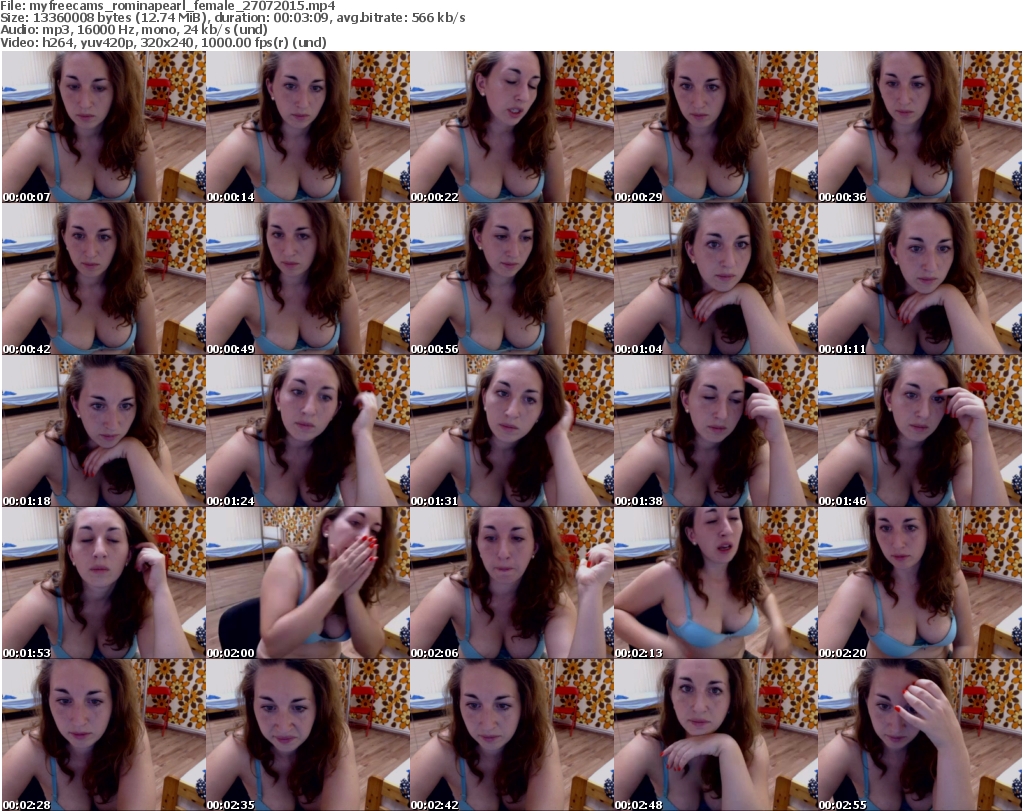
Task: Select the frame marked 00:01:11
Action: (920, 279)
